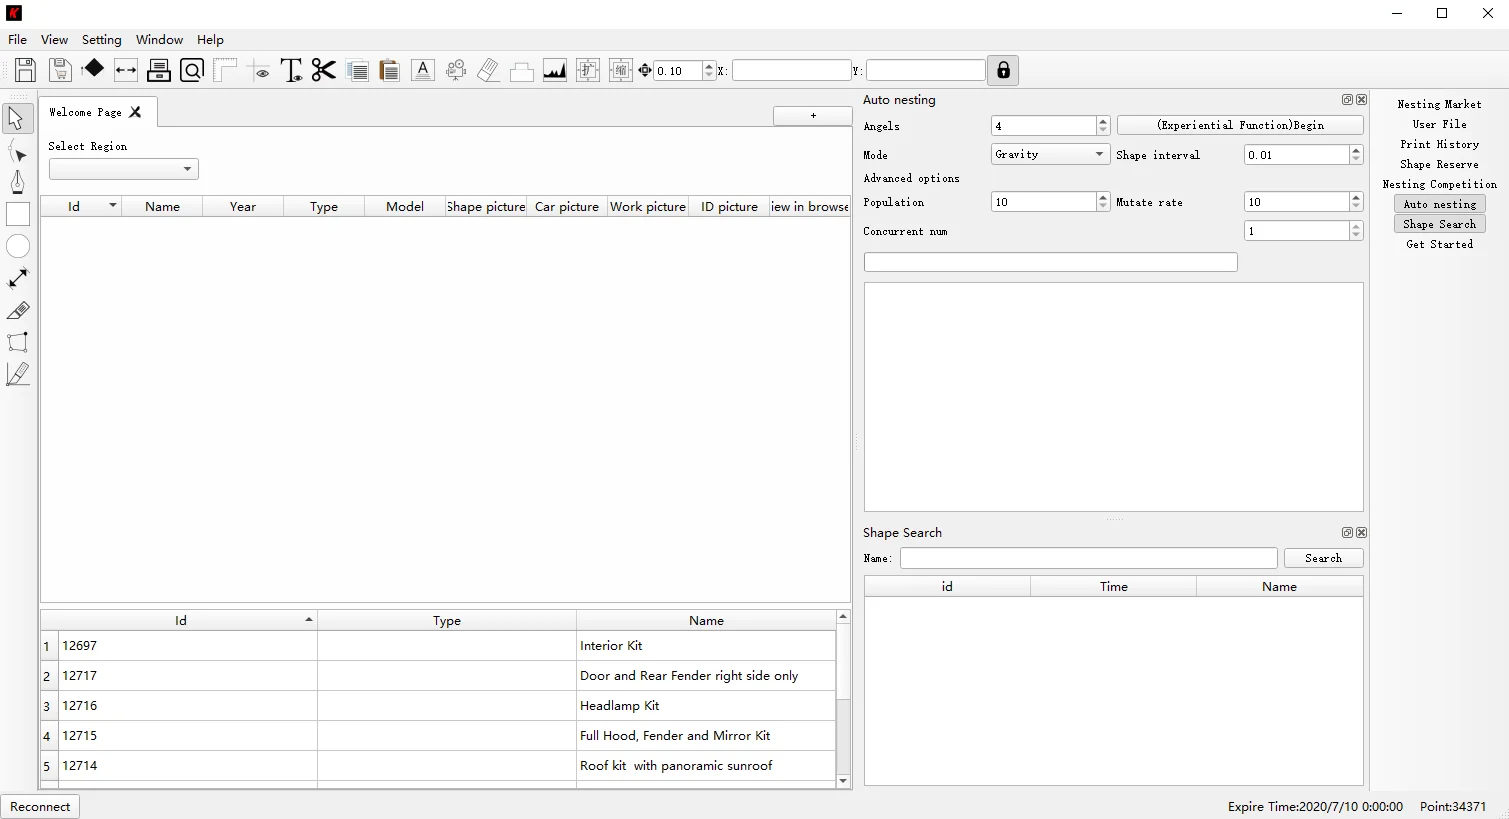Choose the rectangle shape tool
Screen dimensions: 1509x819
point(18,214)
